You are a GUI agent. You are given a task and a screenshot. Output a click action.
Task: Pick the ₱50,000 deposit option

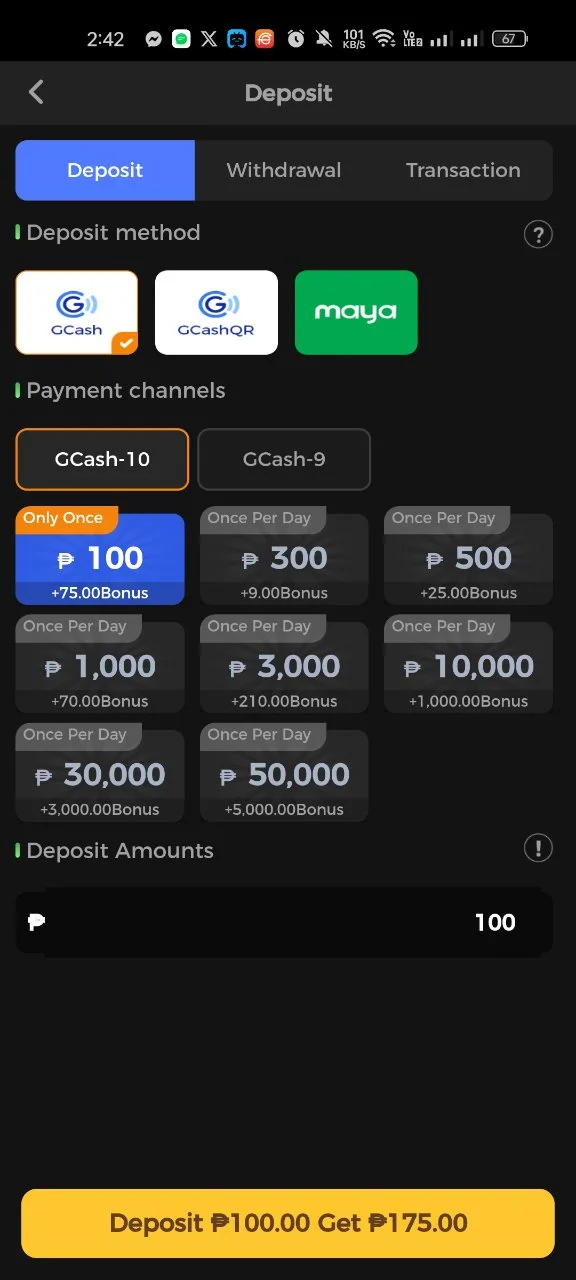point(284,775)
